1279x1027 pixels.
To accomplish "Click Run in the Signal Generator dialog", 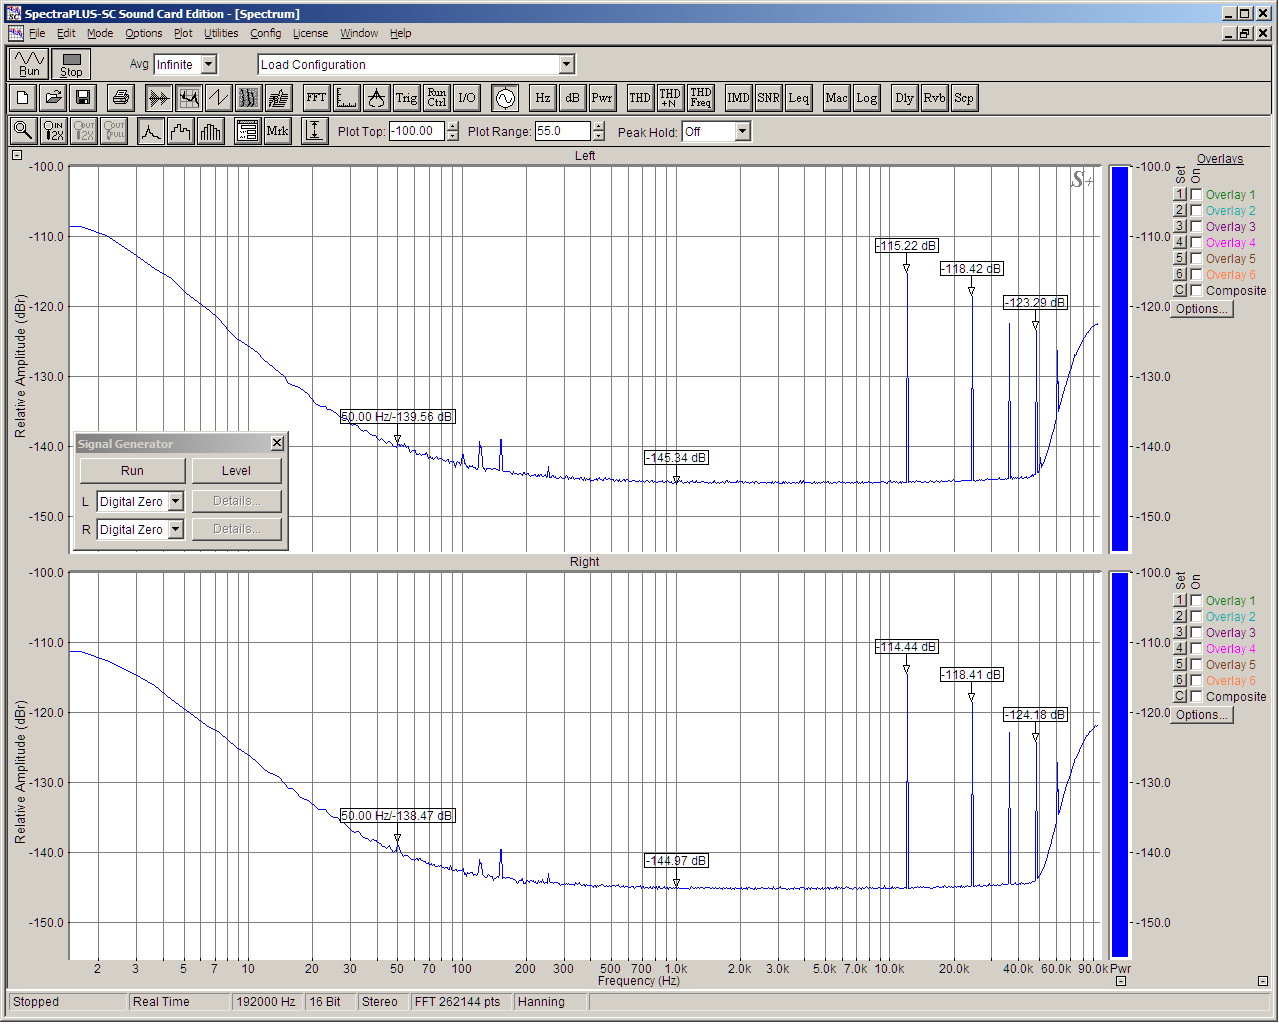I will click(x=132, y=471).
